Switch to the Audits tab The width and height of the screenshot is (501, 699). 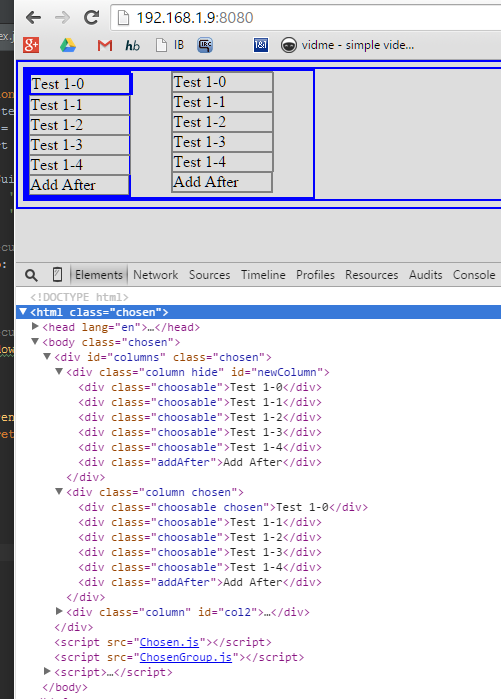[426, 275]
